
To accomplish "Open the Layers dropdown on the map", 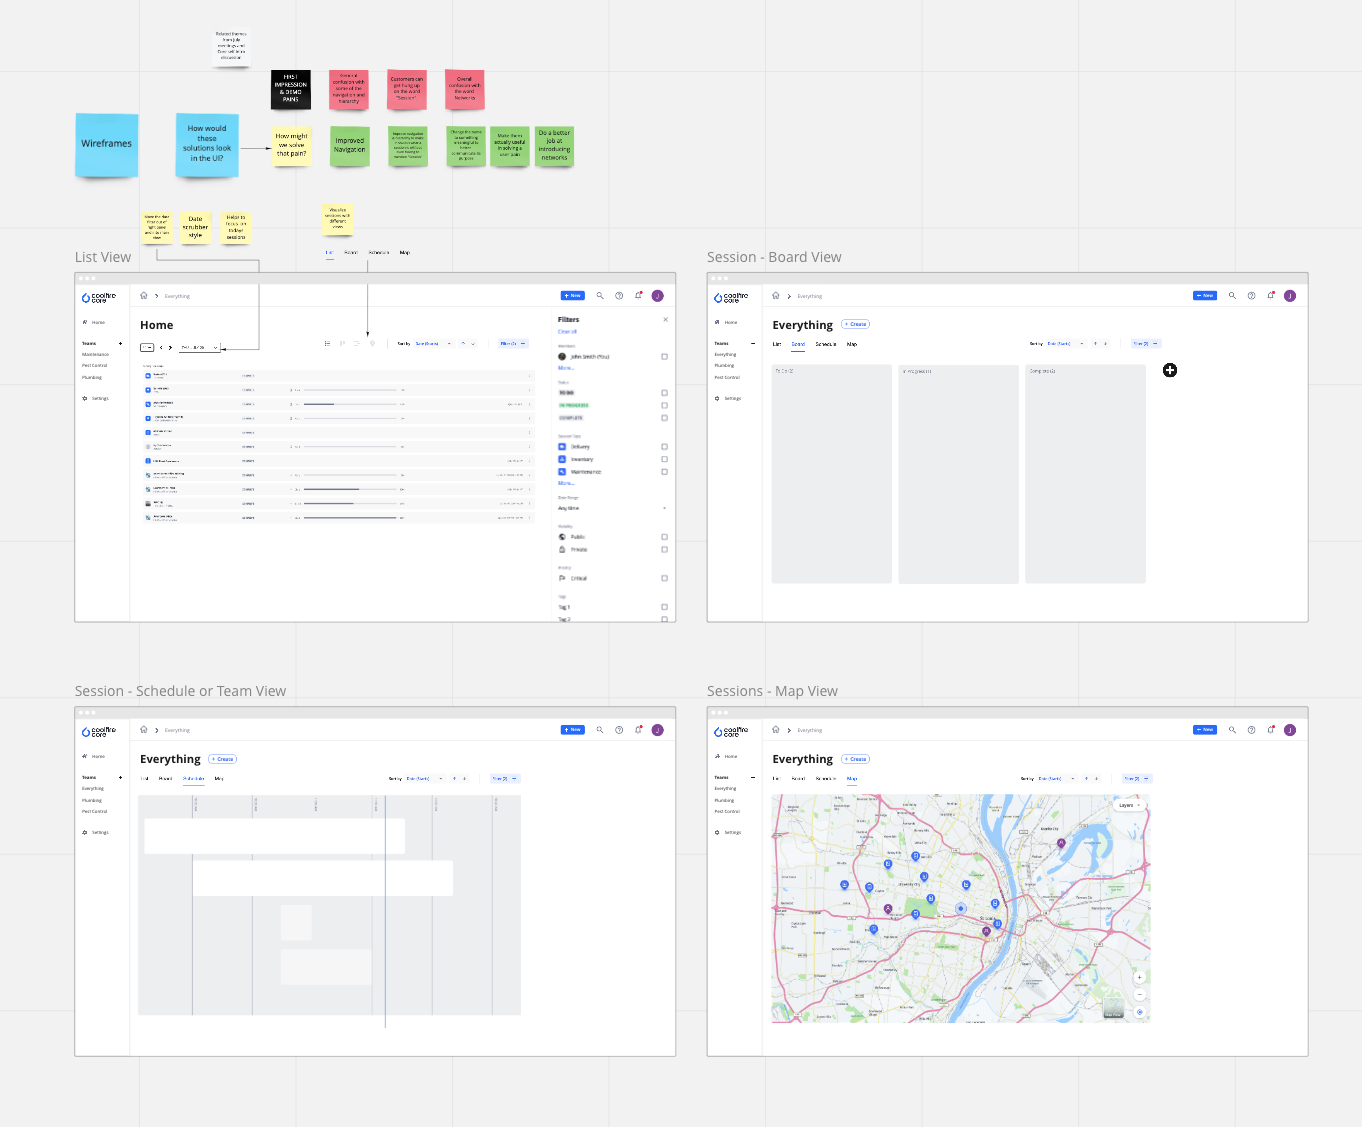I will click(1129, 805).
